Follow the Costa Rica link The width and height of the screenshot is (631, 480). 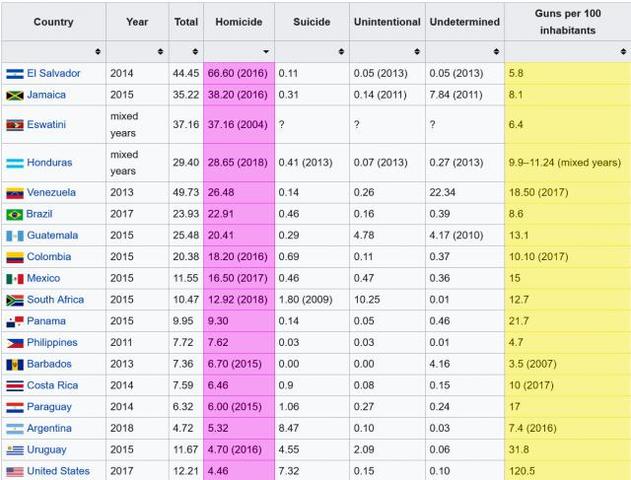(x=53, y=385)
